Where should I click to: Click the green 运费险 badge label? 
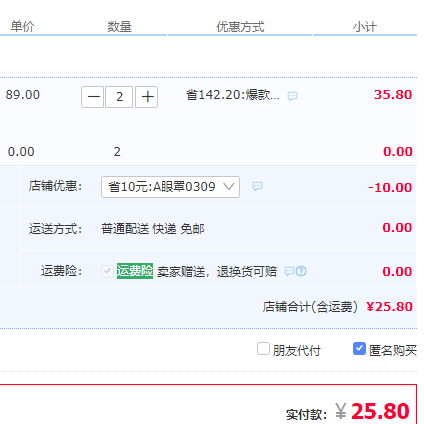pos(135,271)
